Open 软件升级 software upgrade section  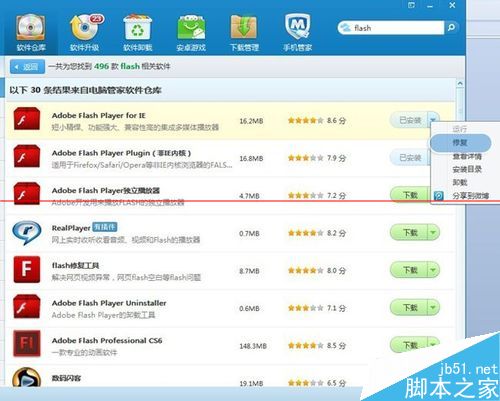tap(84, 32)
